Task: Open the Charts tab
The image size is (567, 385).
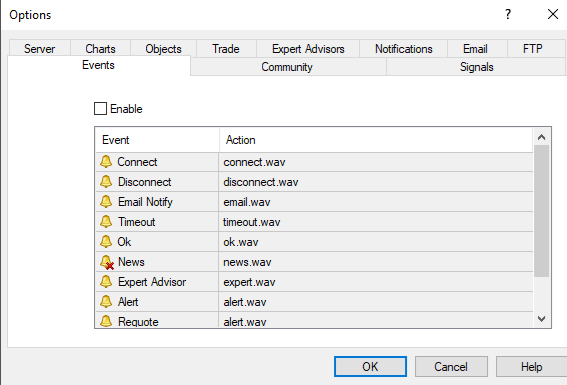Action: [x=100, y=49]
